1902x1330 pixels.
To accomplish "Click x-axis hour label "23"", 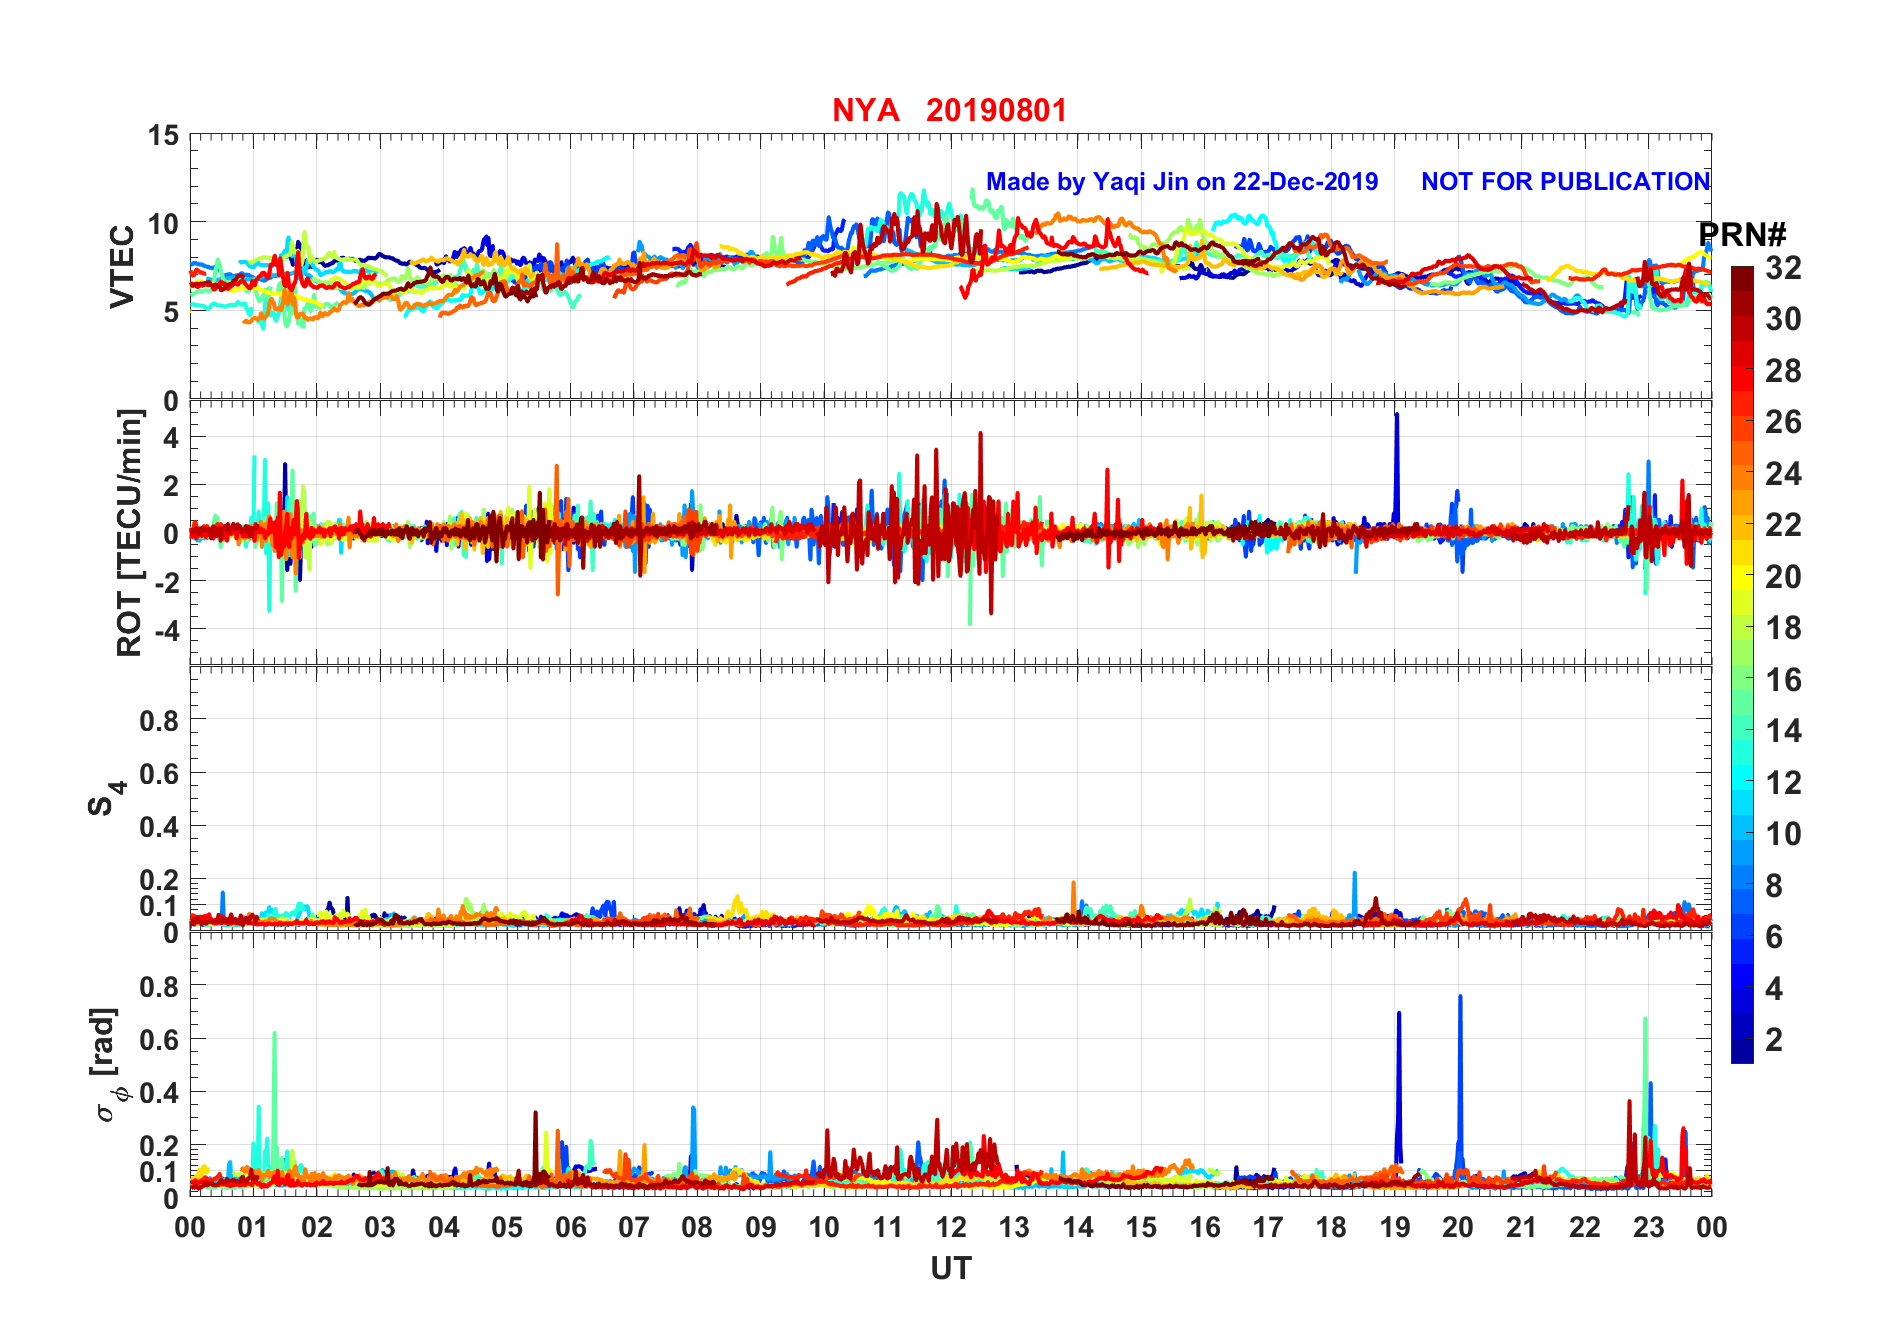I will [x=1649, y=1227].
